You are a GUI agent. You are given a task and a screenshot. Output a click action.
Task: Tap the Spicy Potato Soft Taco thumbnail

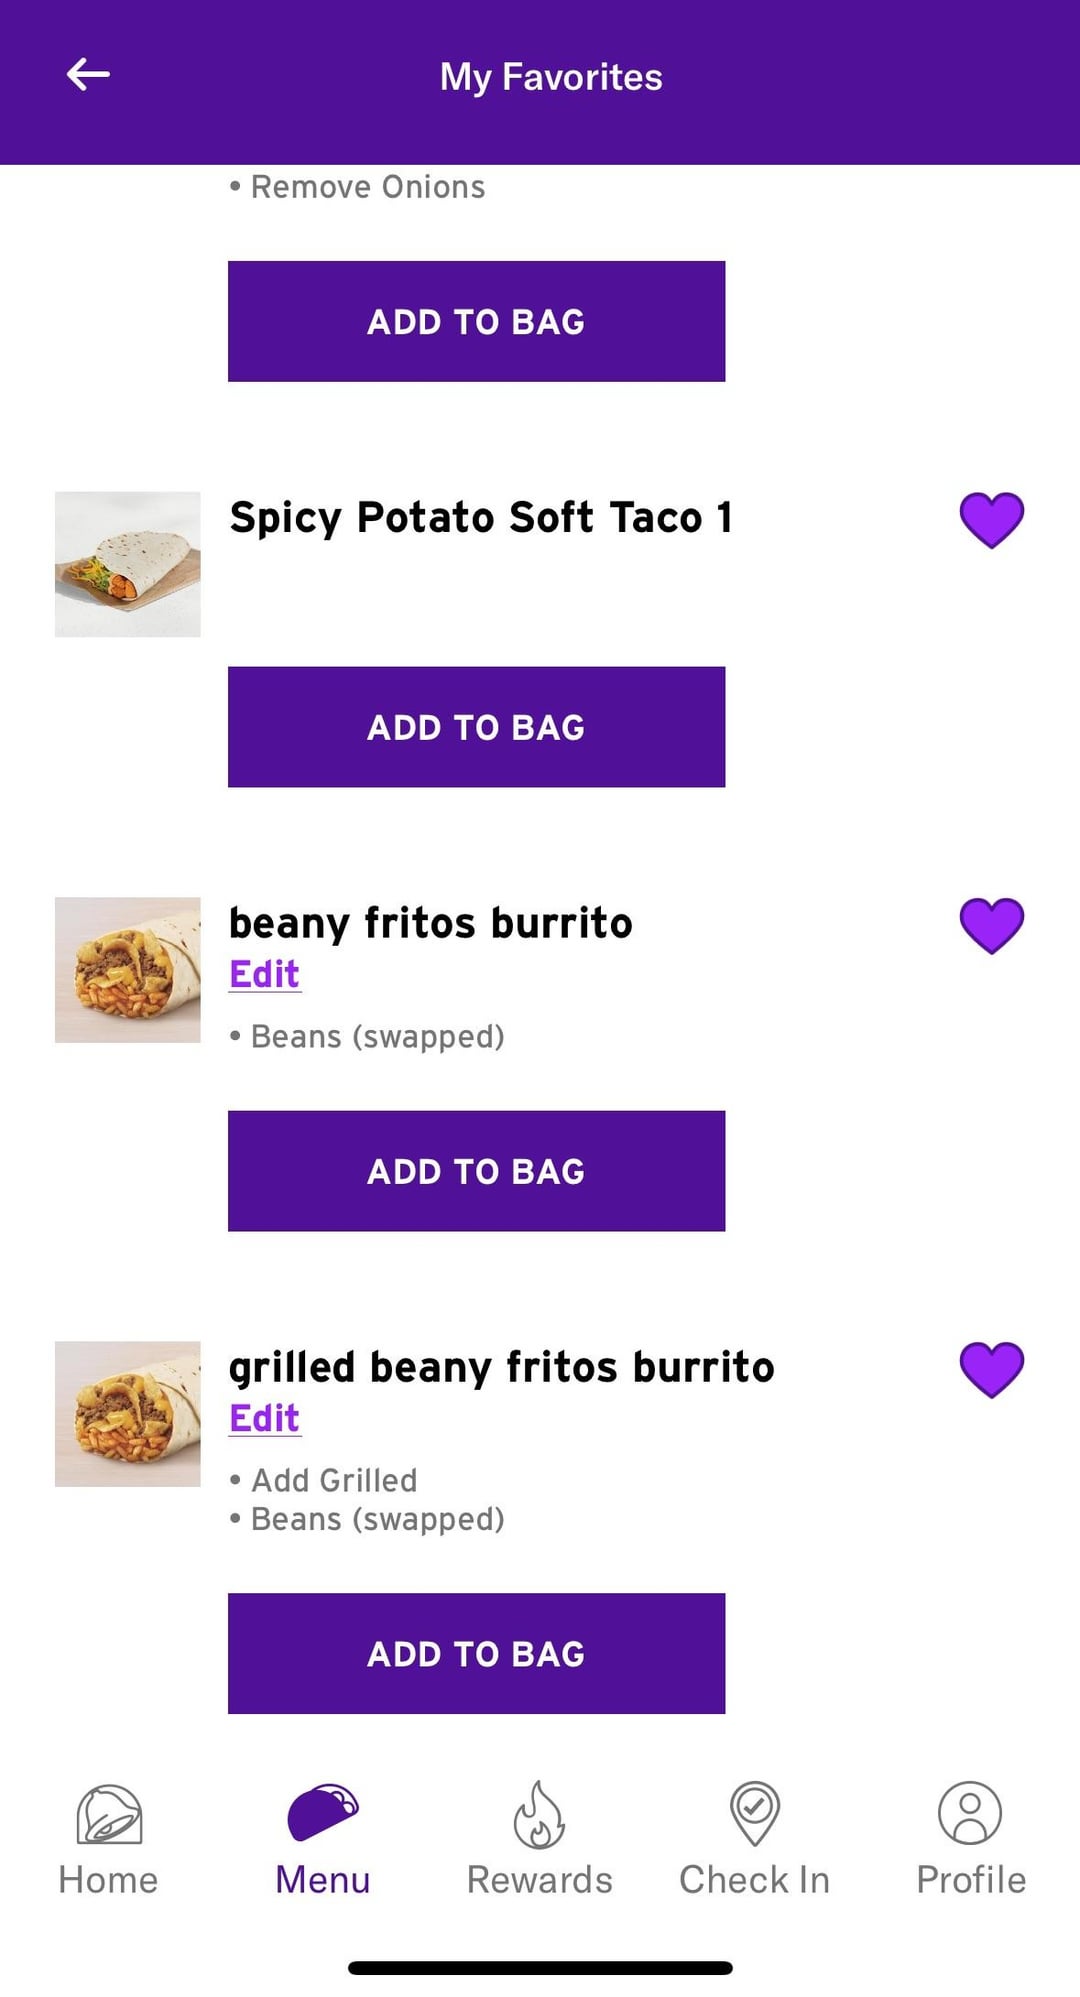tap(128, 564)
